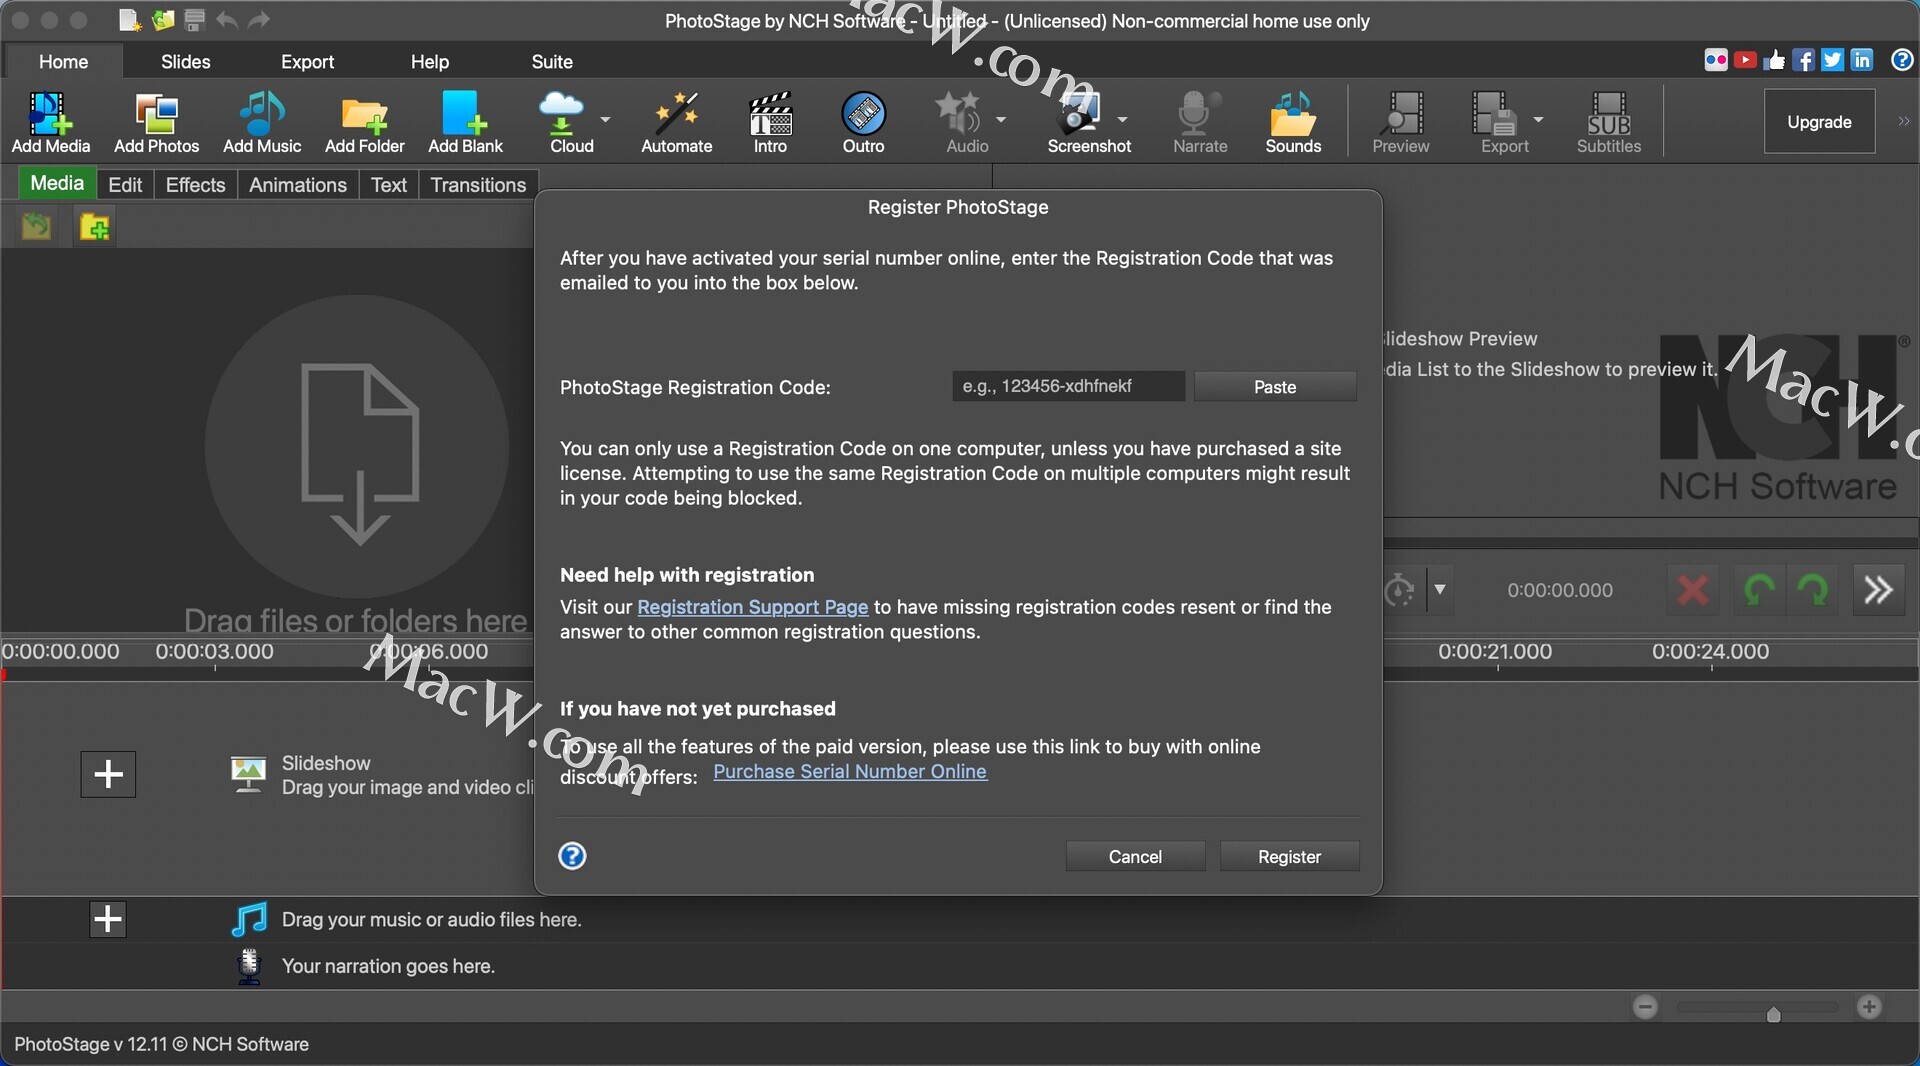Click the Registration Code input field
This screenshot has width=1920, height=1066.
click(x=1068, y=386)
